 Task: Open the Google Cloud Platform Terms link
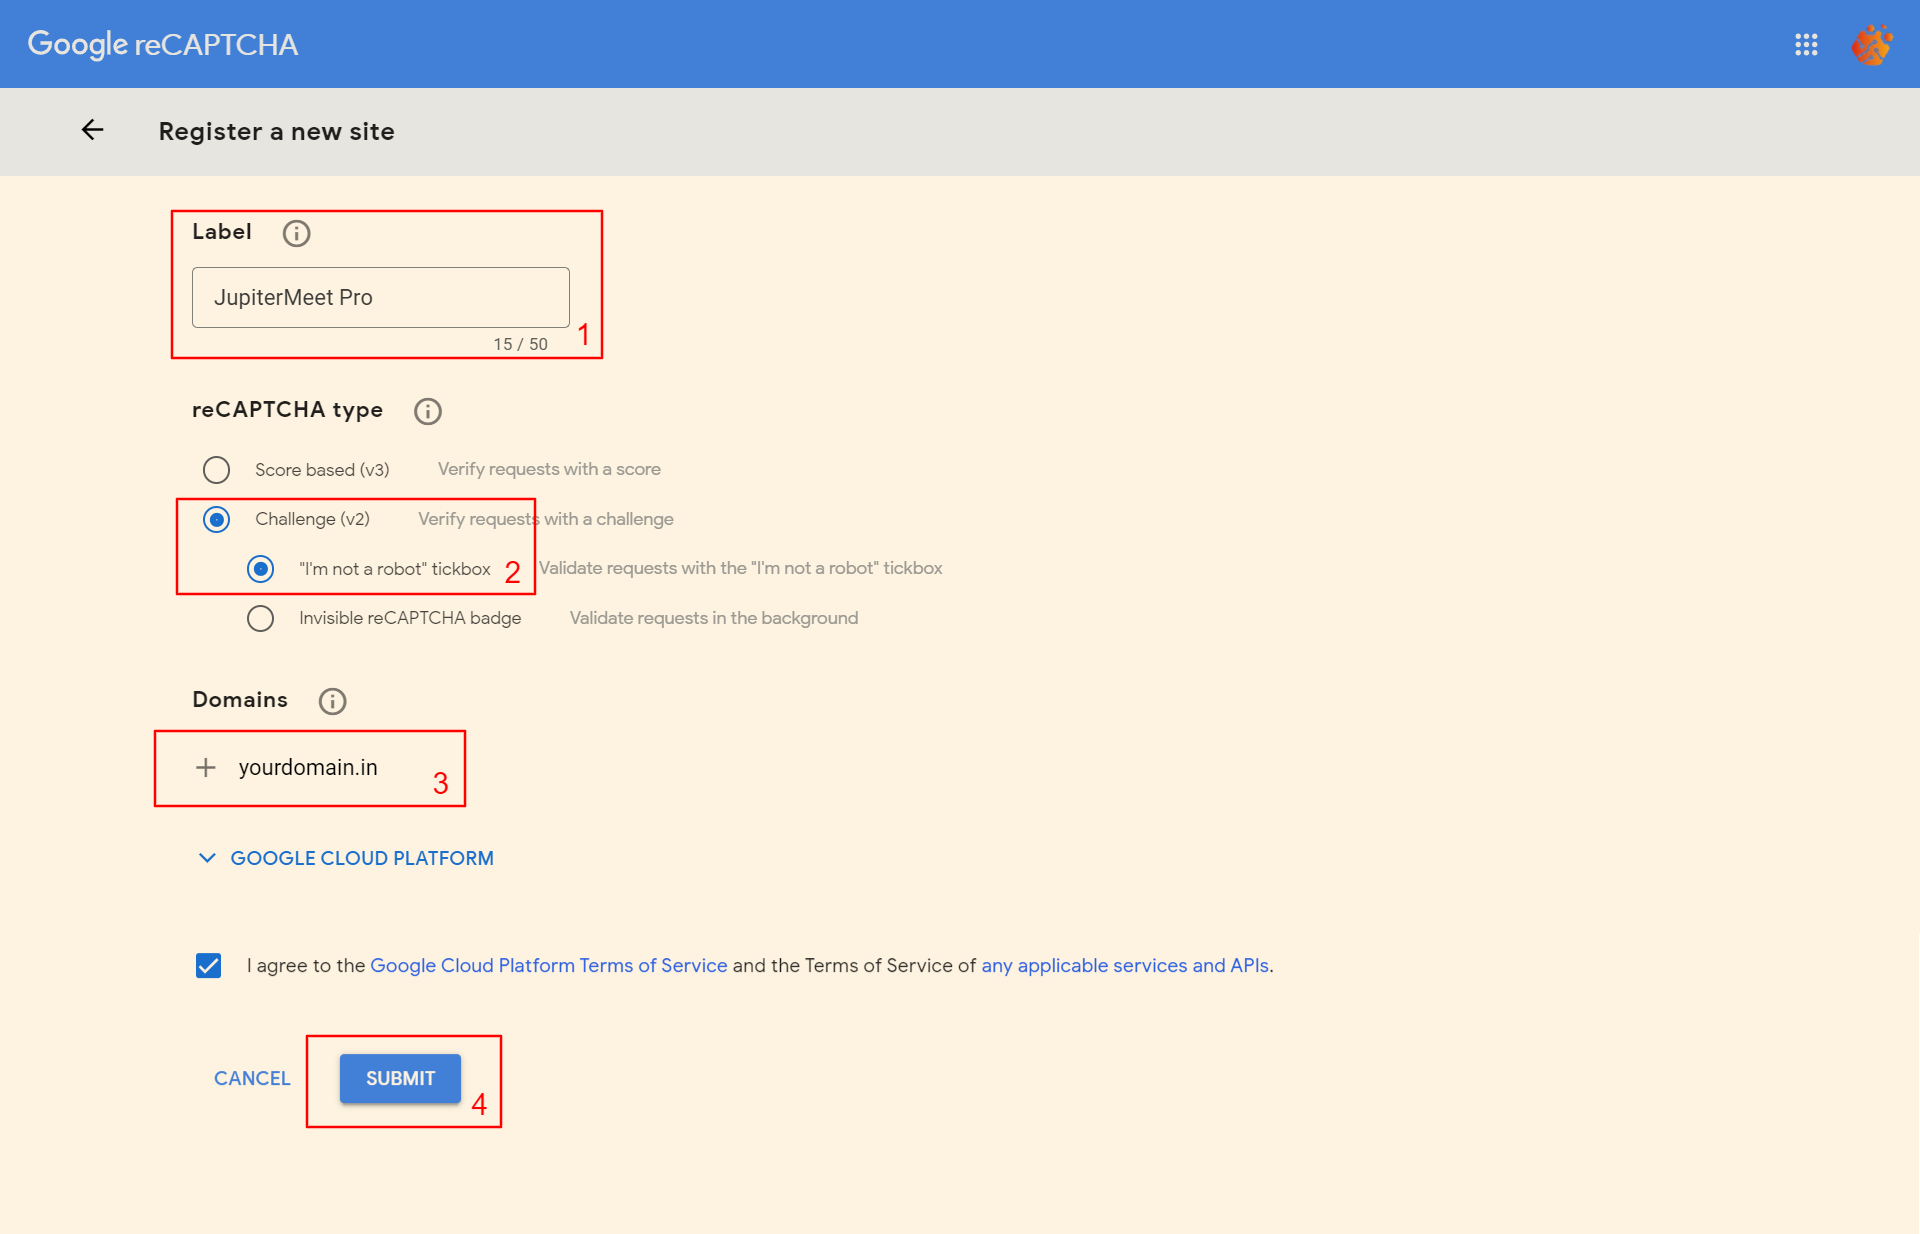pos(548,965)
